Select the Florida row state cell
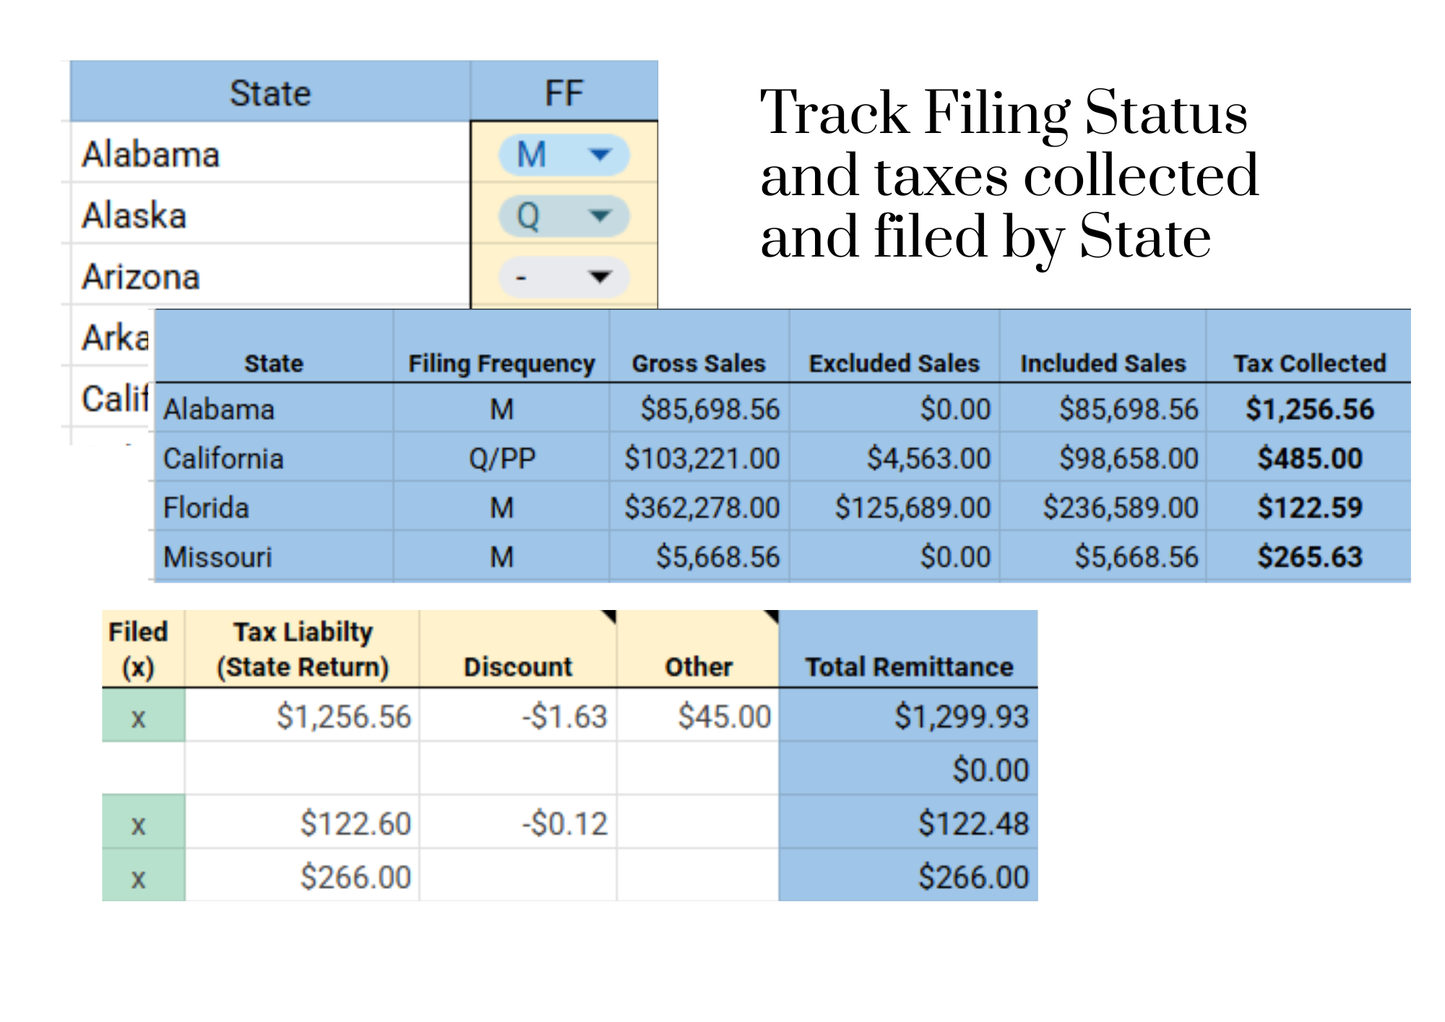This screenshot has height=1022, width=1445. pos(274,507)
